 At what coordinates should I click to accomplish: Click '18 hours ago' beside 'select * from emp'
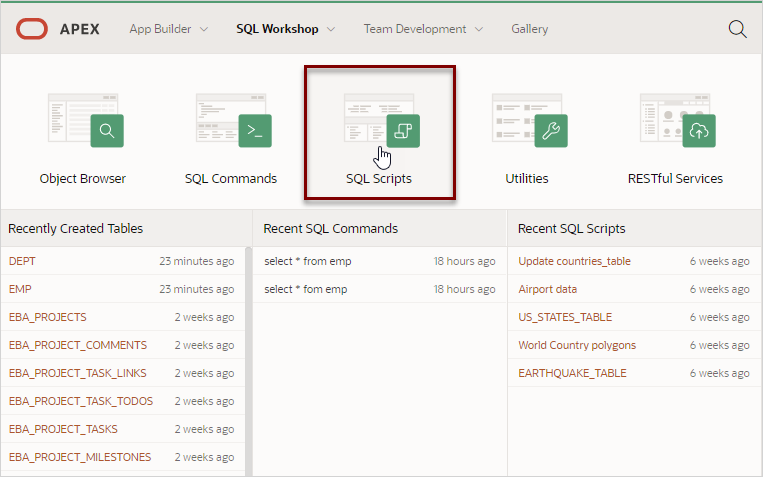point(464,261)
